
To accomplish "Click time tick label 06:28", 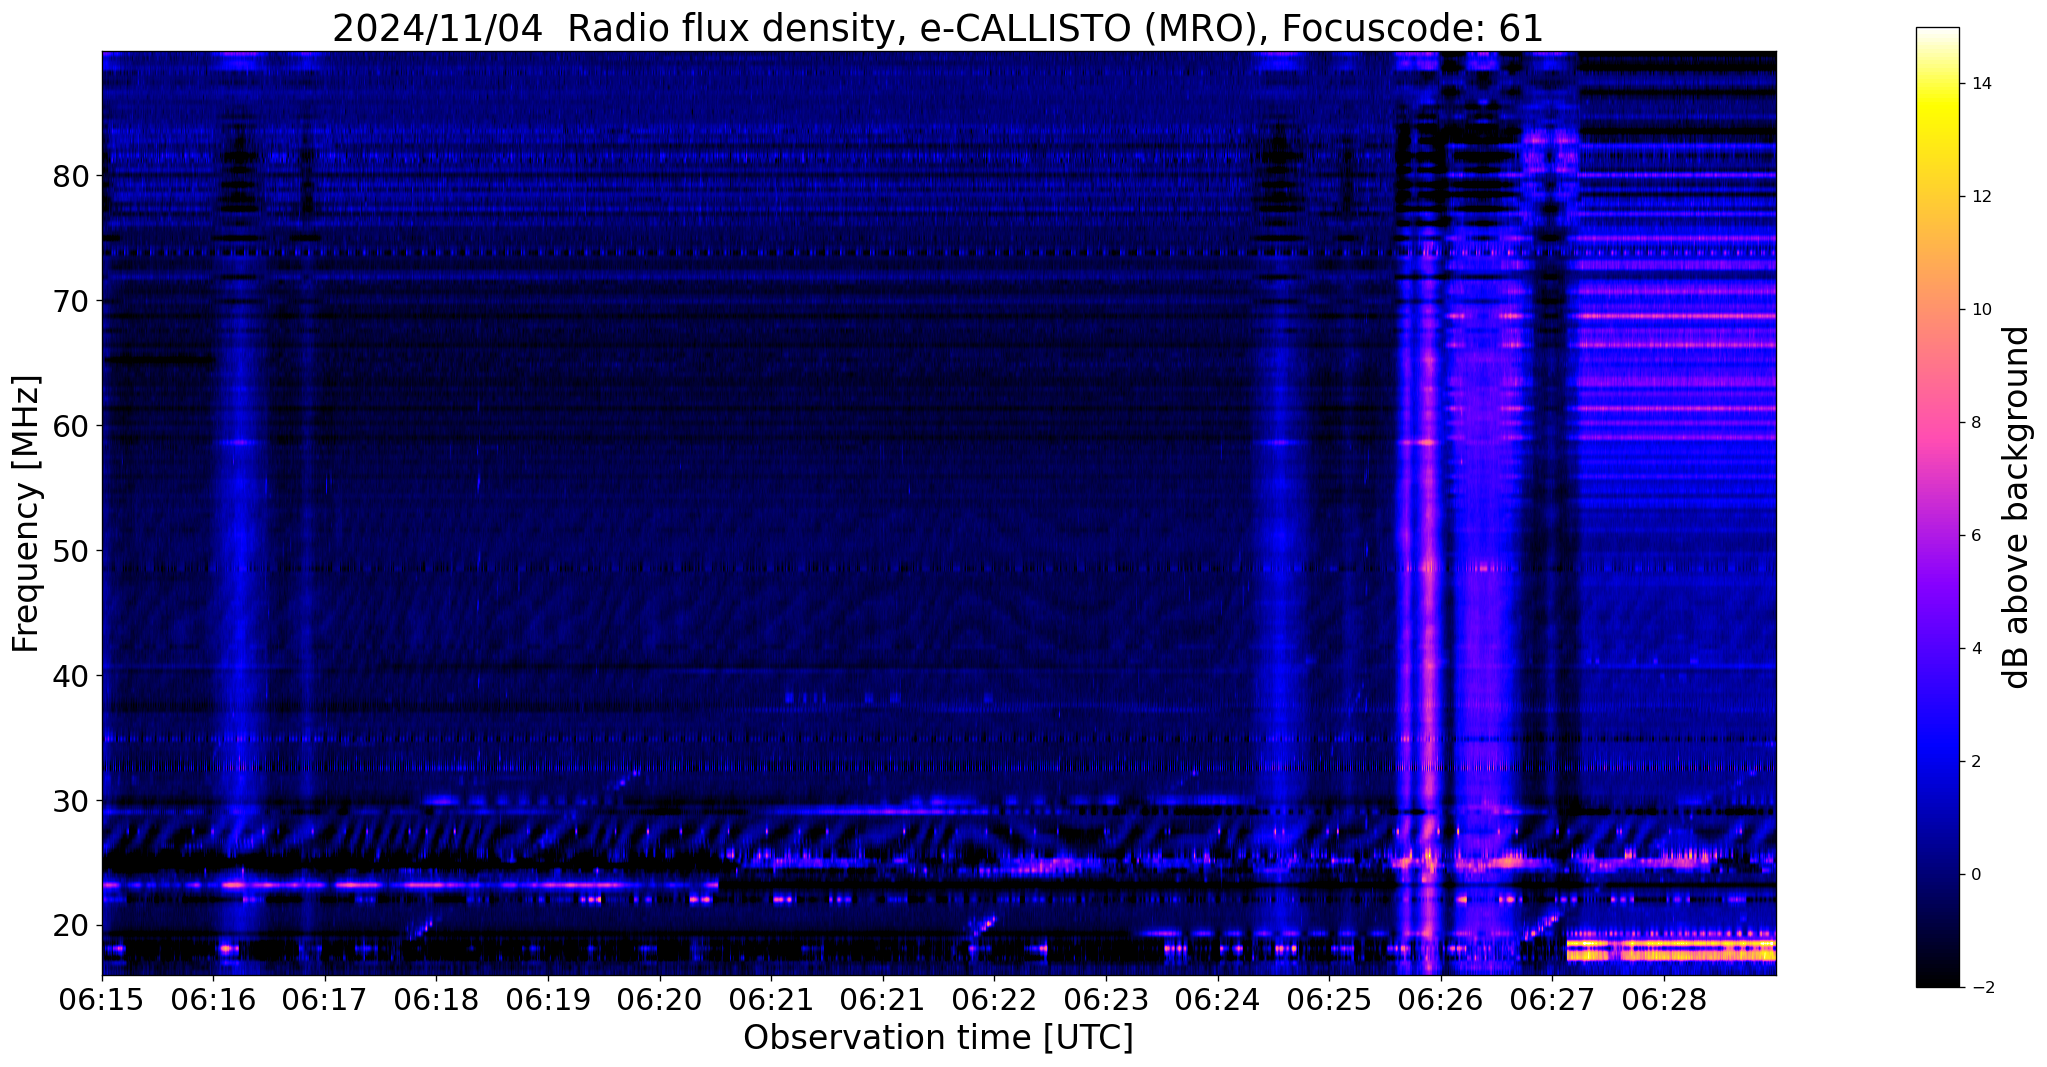I will coord(1664,999).
